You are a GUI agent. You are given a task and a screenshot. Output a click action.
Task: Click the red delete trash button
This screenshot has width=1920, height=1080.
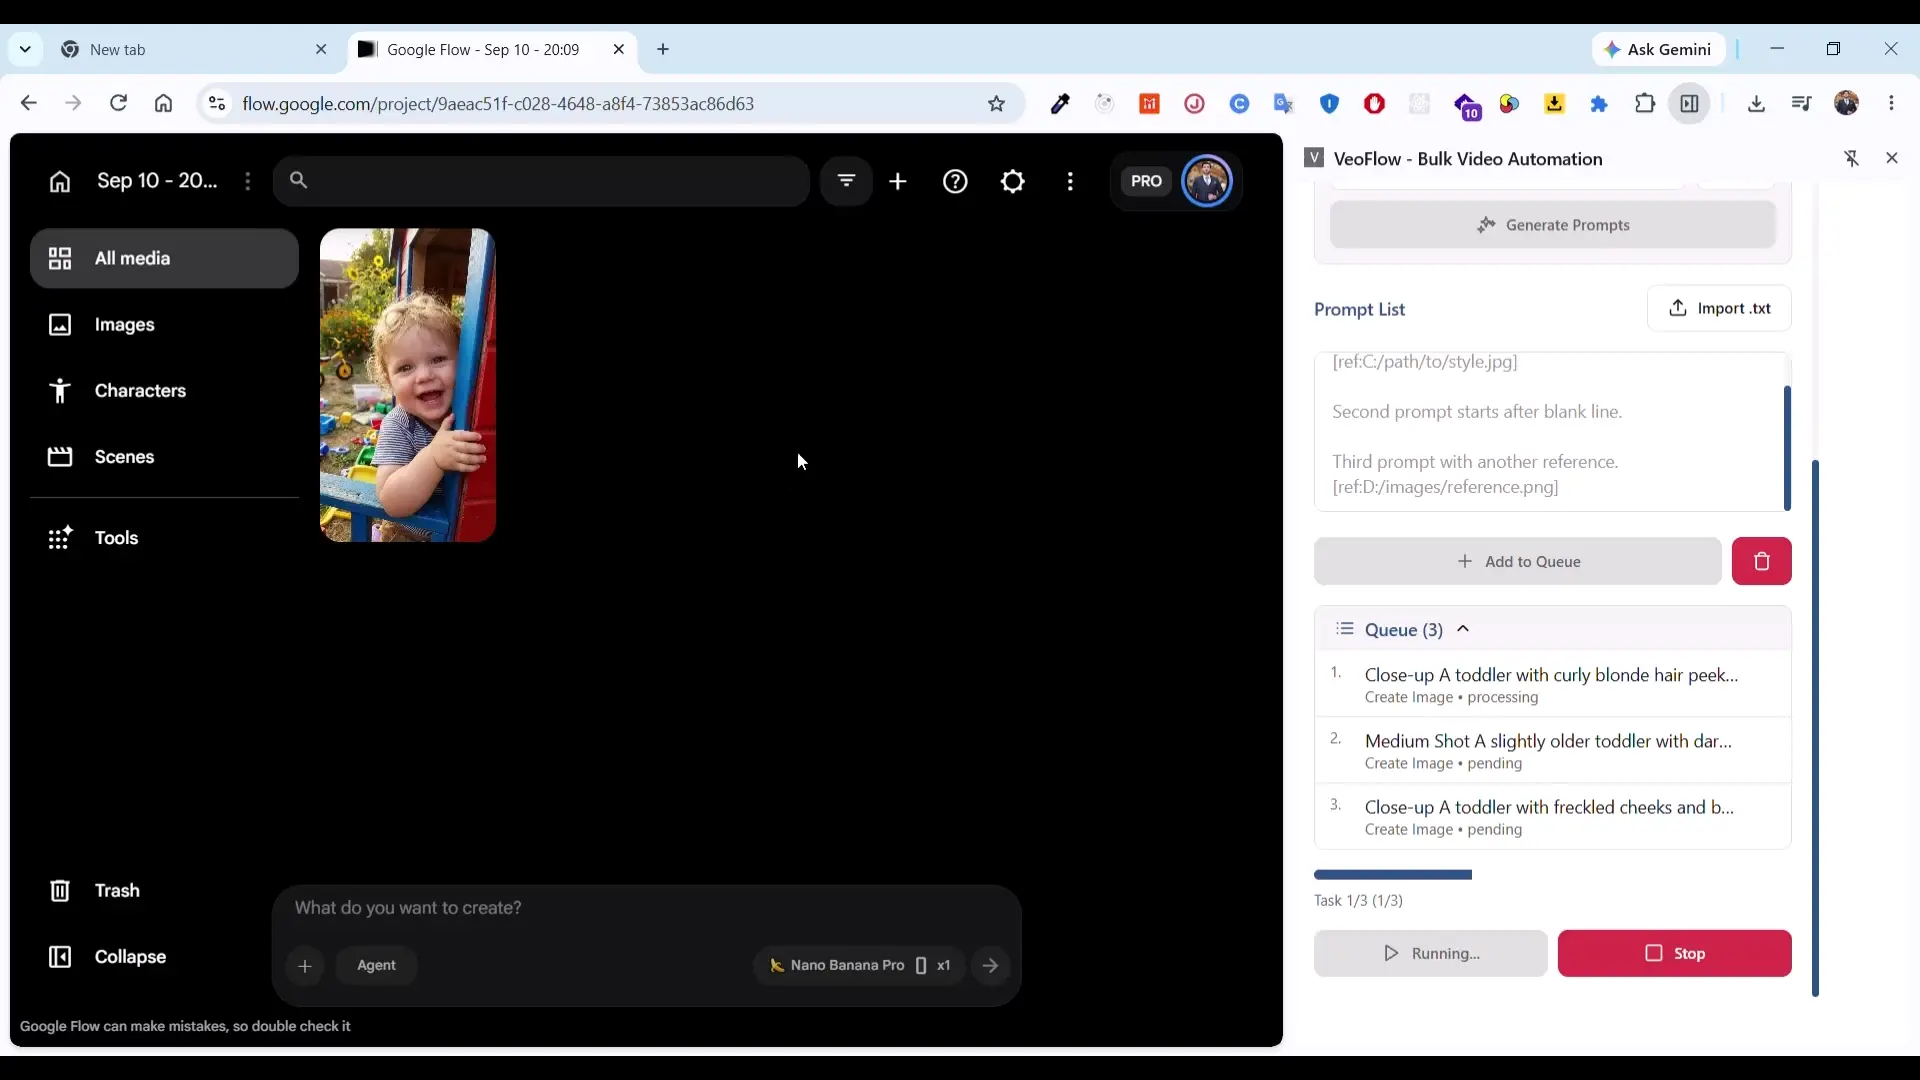pos(1761,562)
